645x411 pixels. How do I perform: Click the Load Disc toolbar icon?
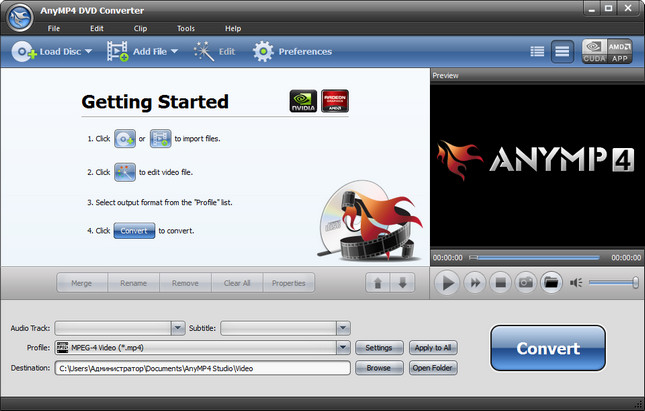click(x=25, y=50)
